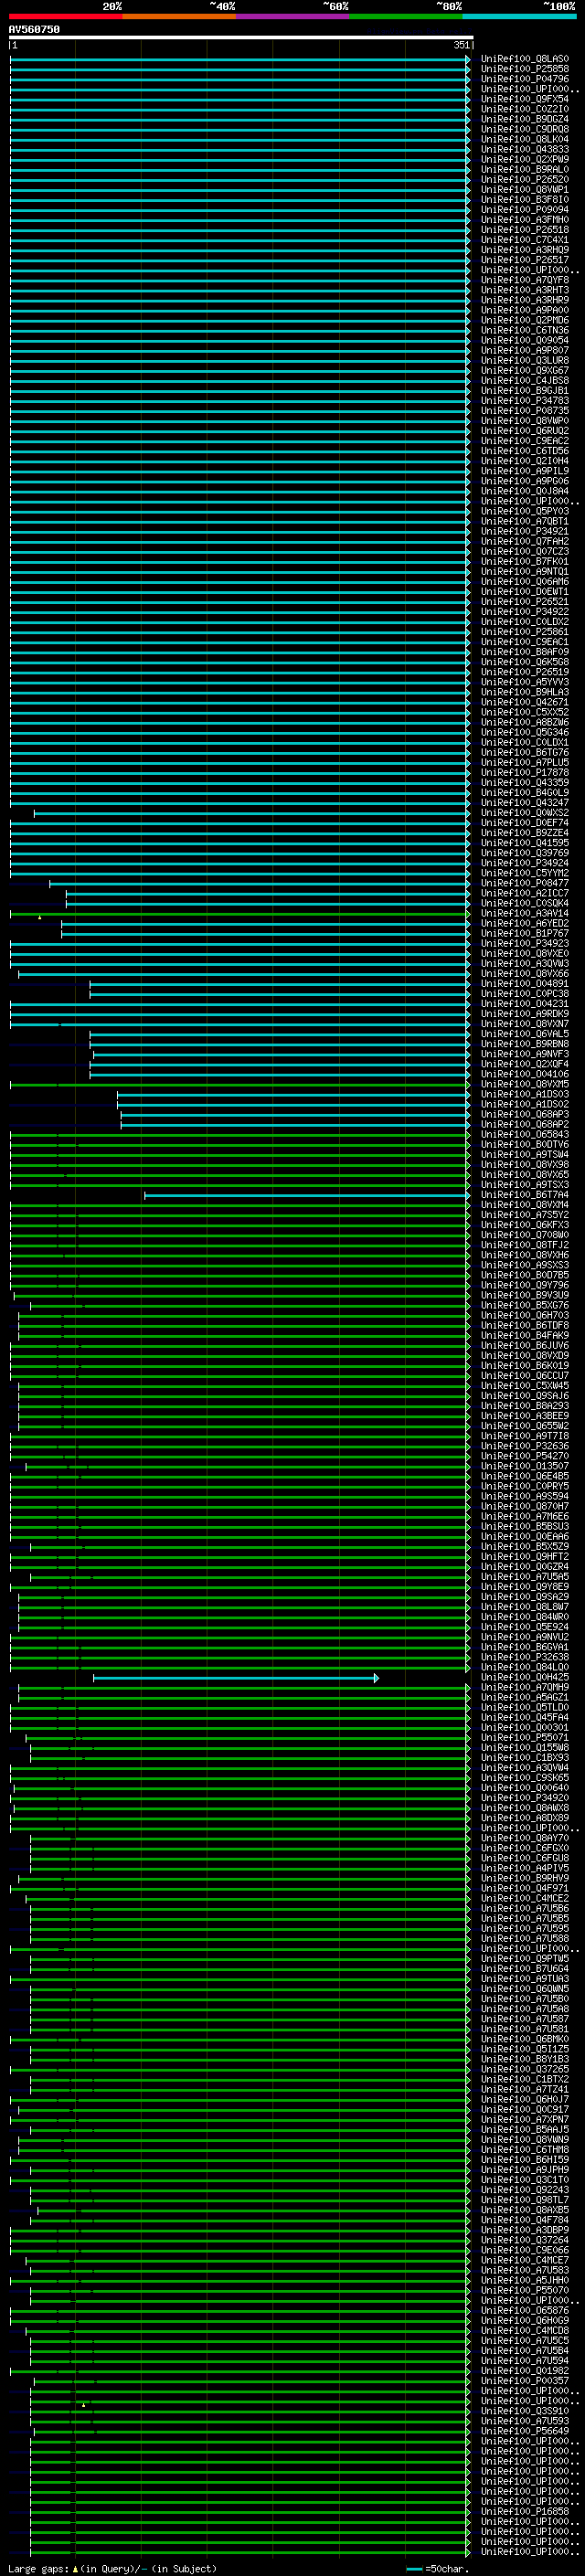585x2576 pixels.
Task: Select hit label UniRef100_A3FMH0
Action: coord(525,220)
